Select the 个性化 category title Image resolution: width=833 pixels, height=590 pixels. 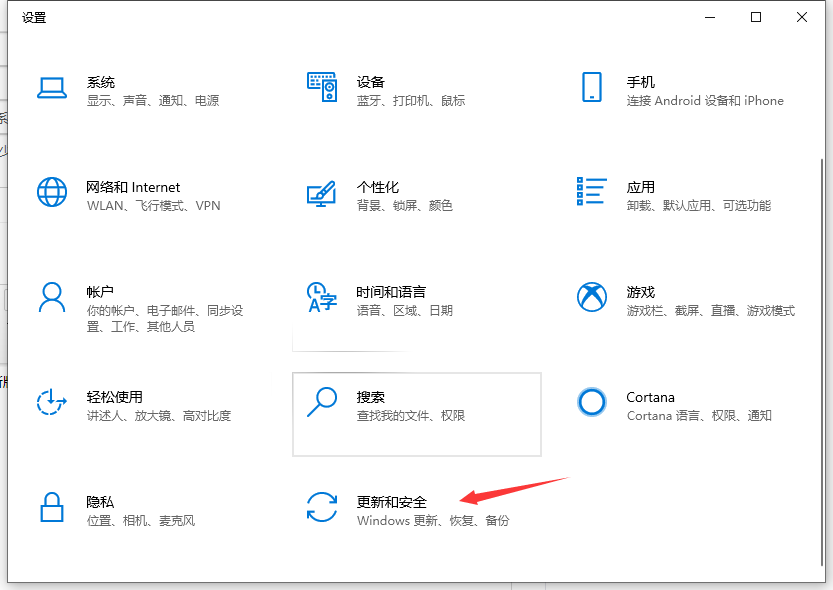[x=378, y=187]
